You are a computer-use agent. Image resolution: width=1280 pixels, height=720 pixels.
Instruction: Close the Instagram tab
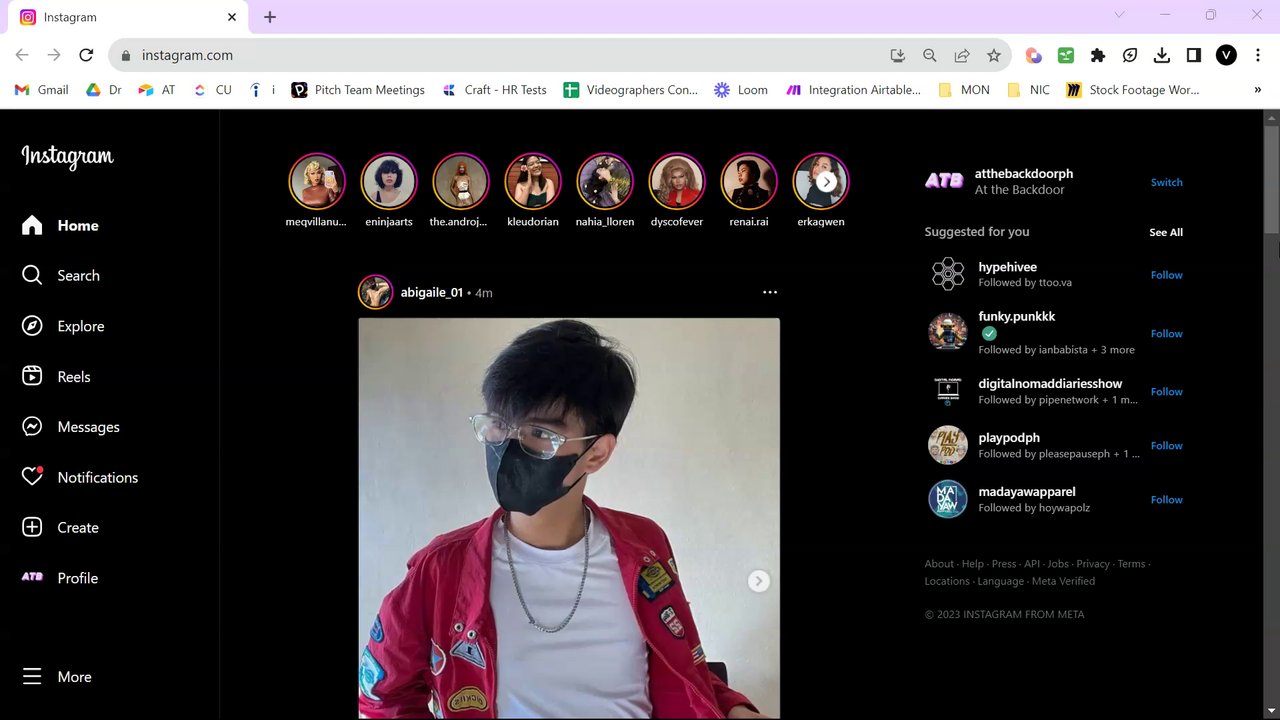click(x=232, y=17)
